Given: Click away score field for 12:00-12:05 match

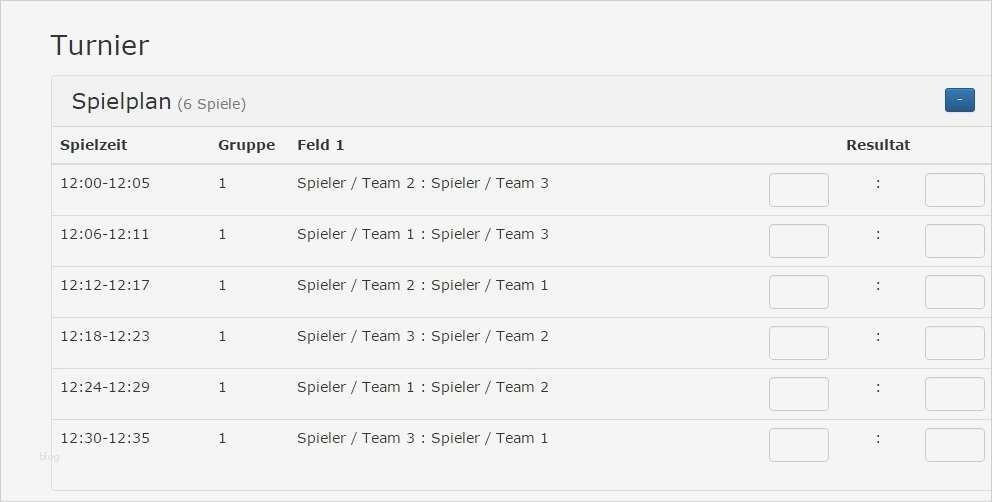Looking at the screenshot, I should tap(954, 190).
